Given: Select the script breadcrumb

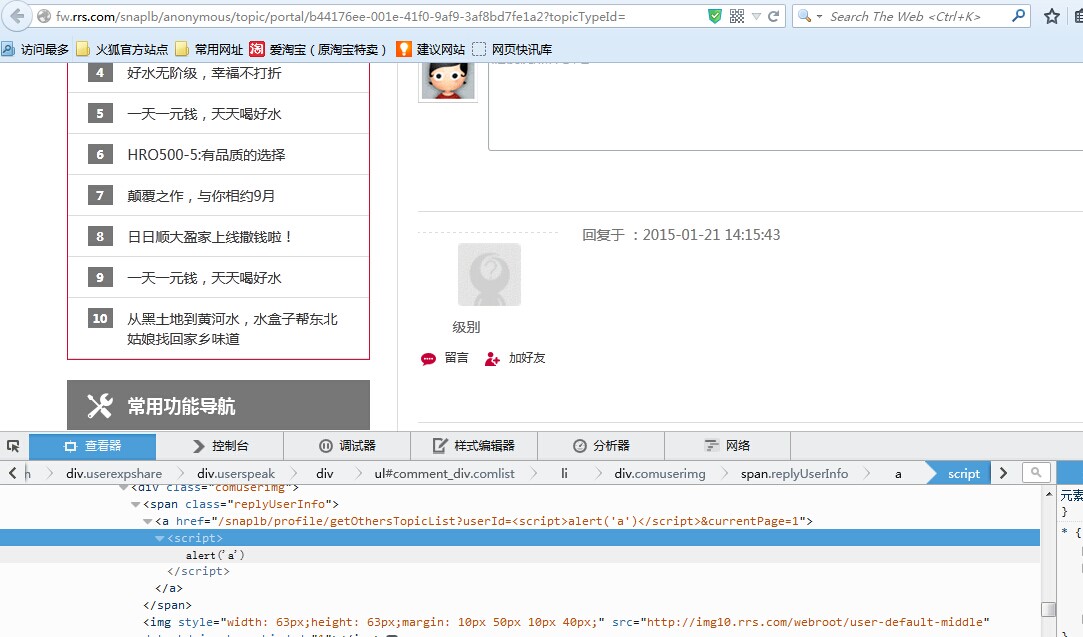Looking at the screenshot, I should coord(964,473).
